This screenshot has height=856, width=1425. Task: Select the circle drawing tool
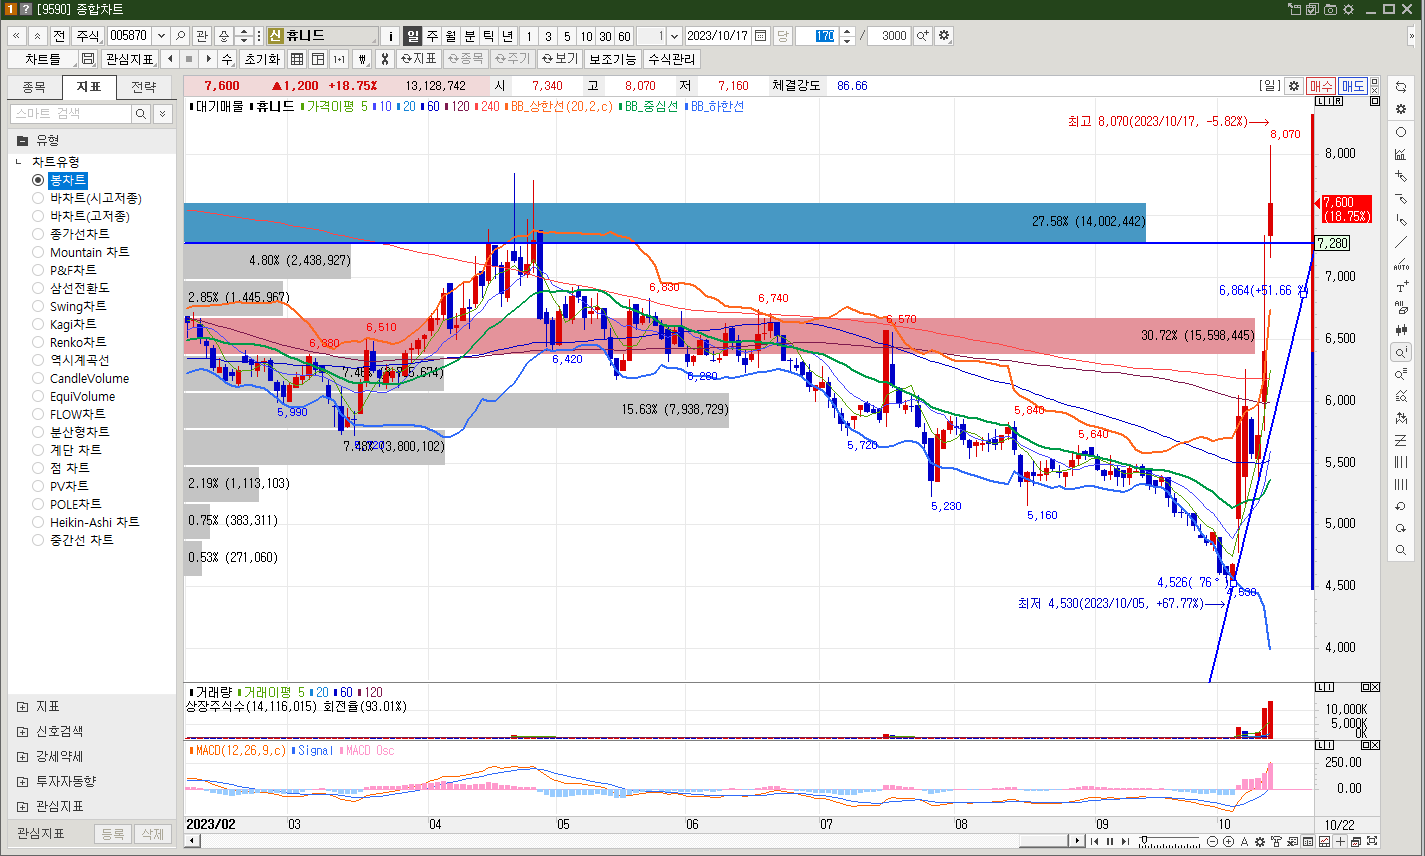pyautogui.click(x=1401, y=132)
